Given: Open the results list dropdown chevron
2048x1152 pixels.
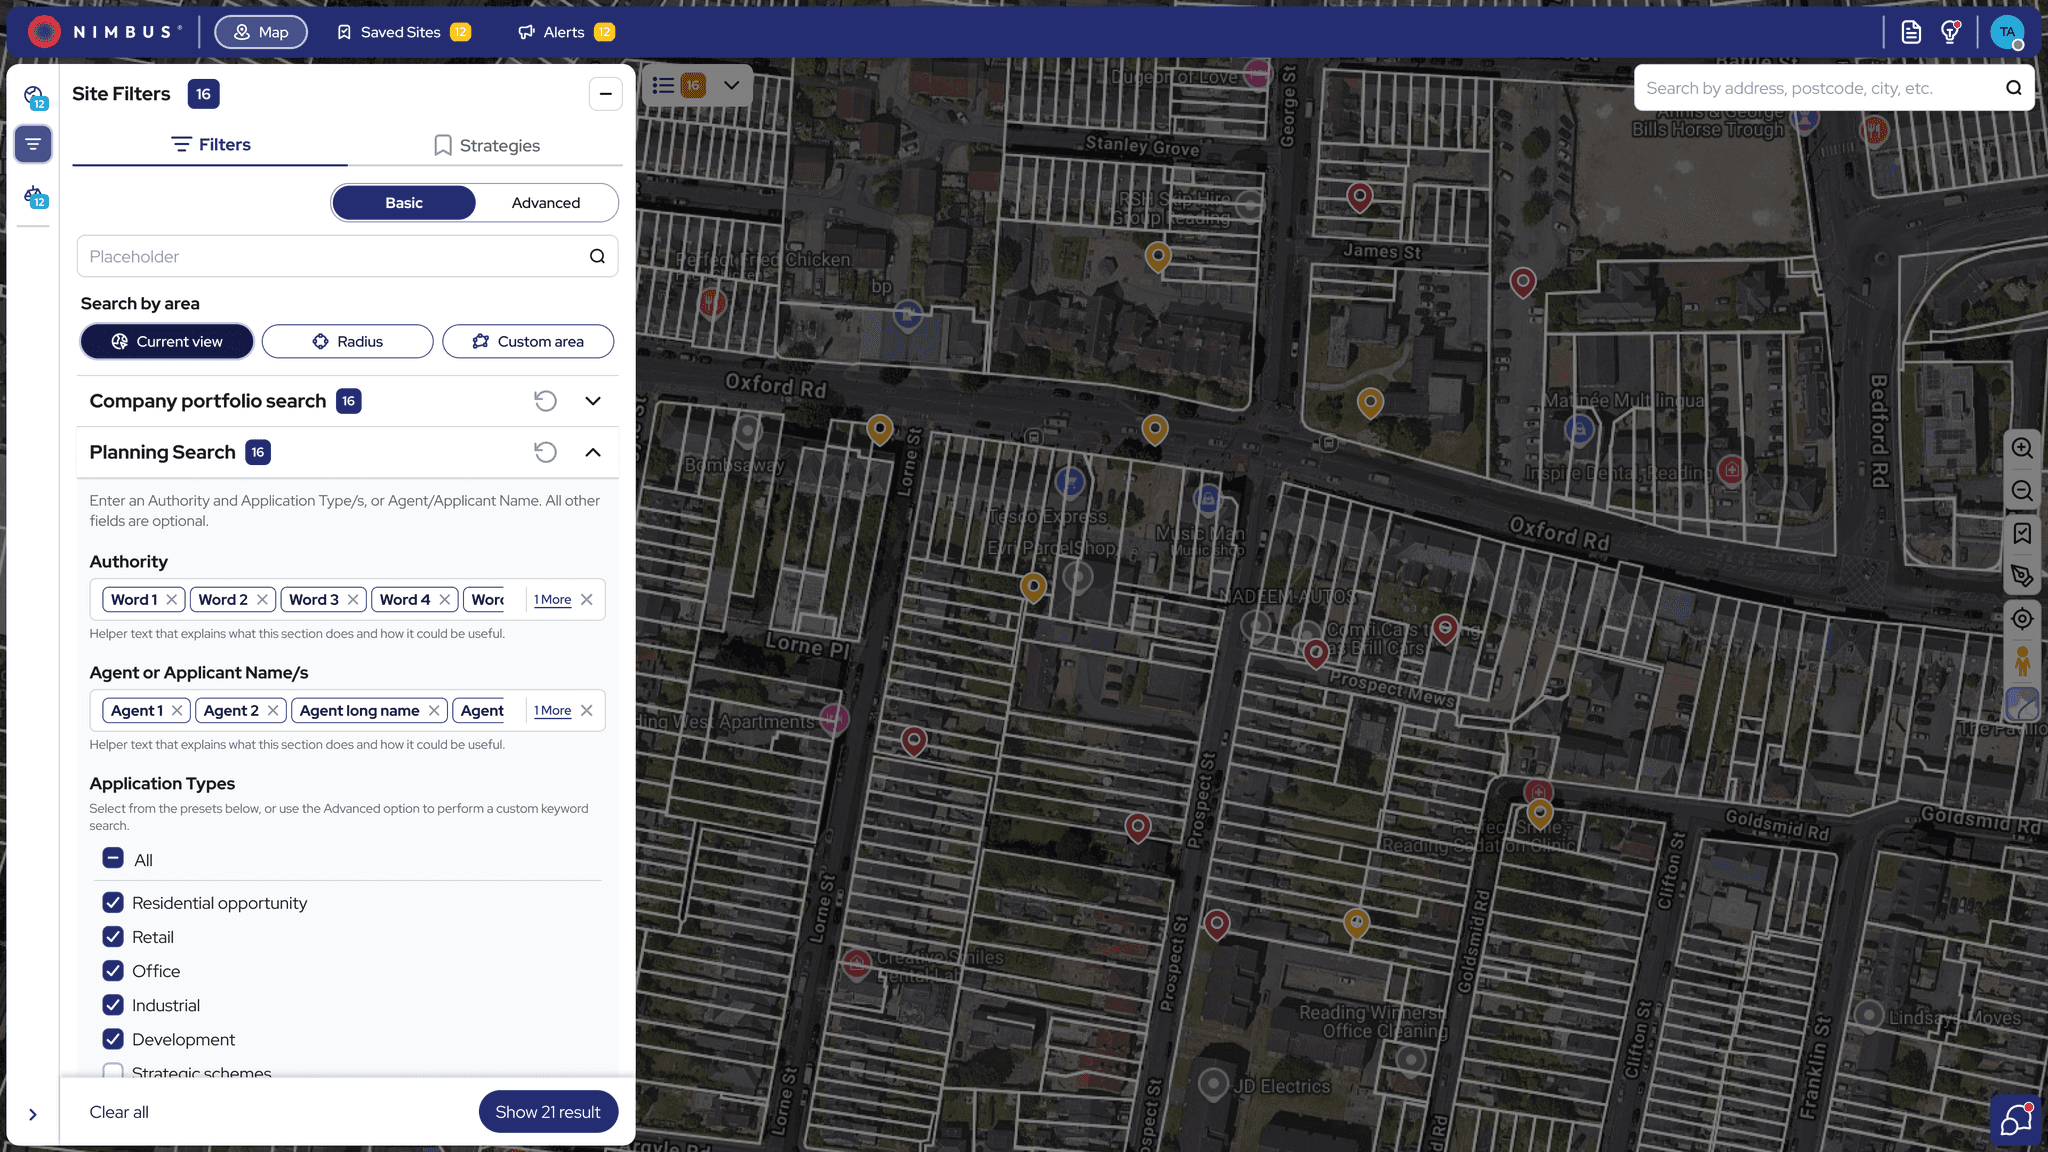Looking at the screenshot, I should (x=732, y=85).
